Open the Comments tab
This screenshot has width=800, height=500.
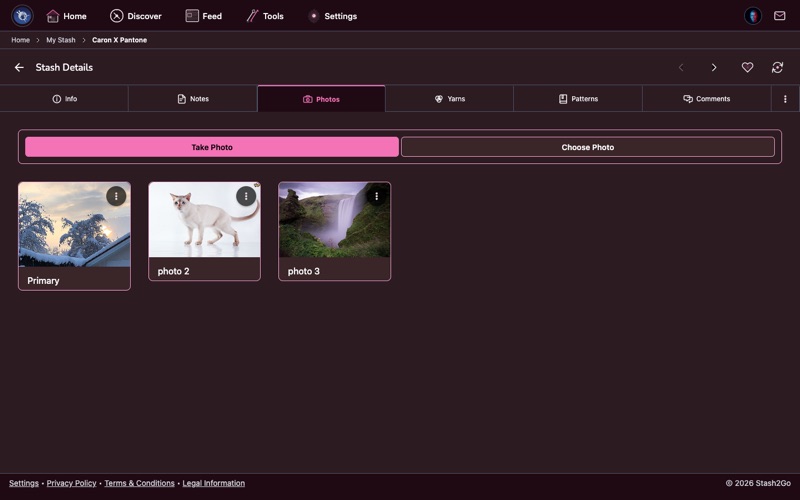coord(706,99)
